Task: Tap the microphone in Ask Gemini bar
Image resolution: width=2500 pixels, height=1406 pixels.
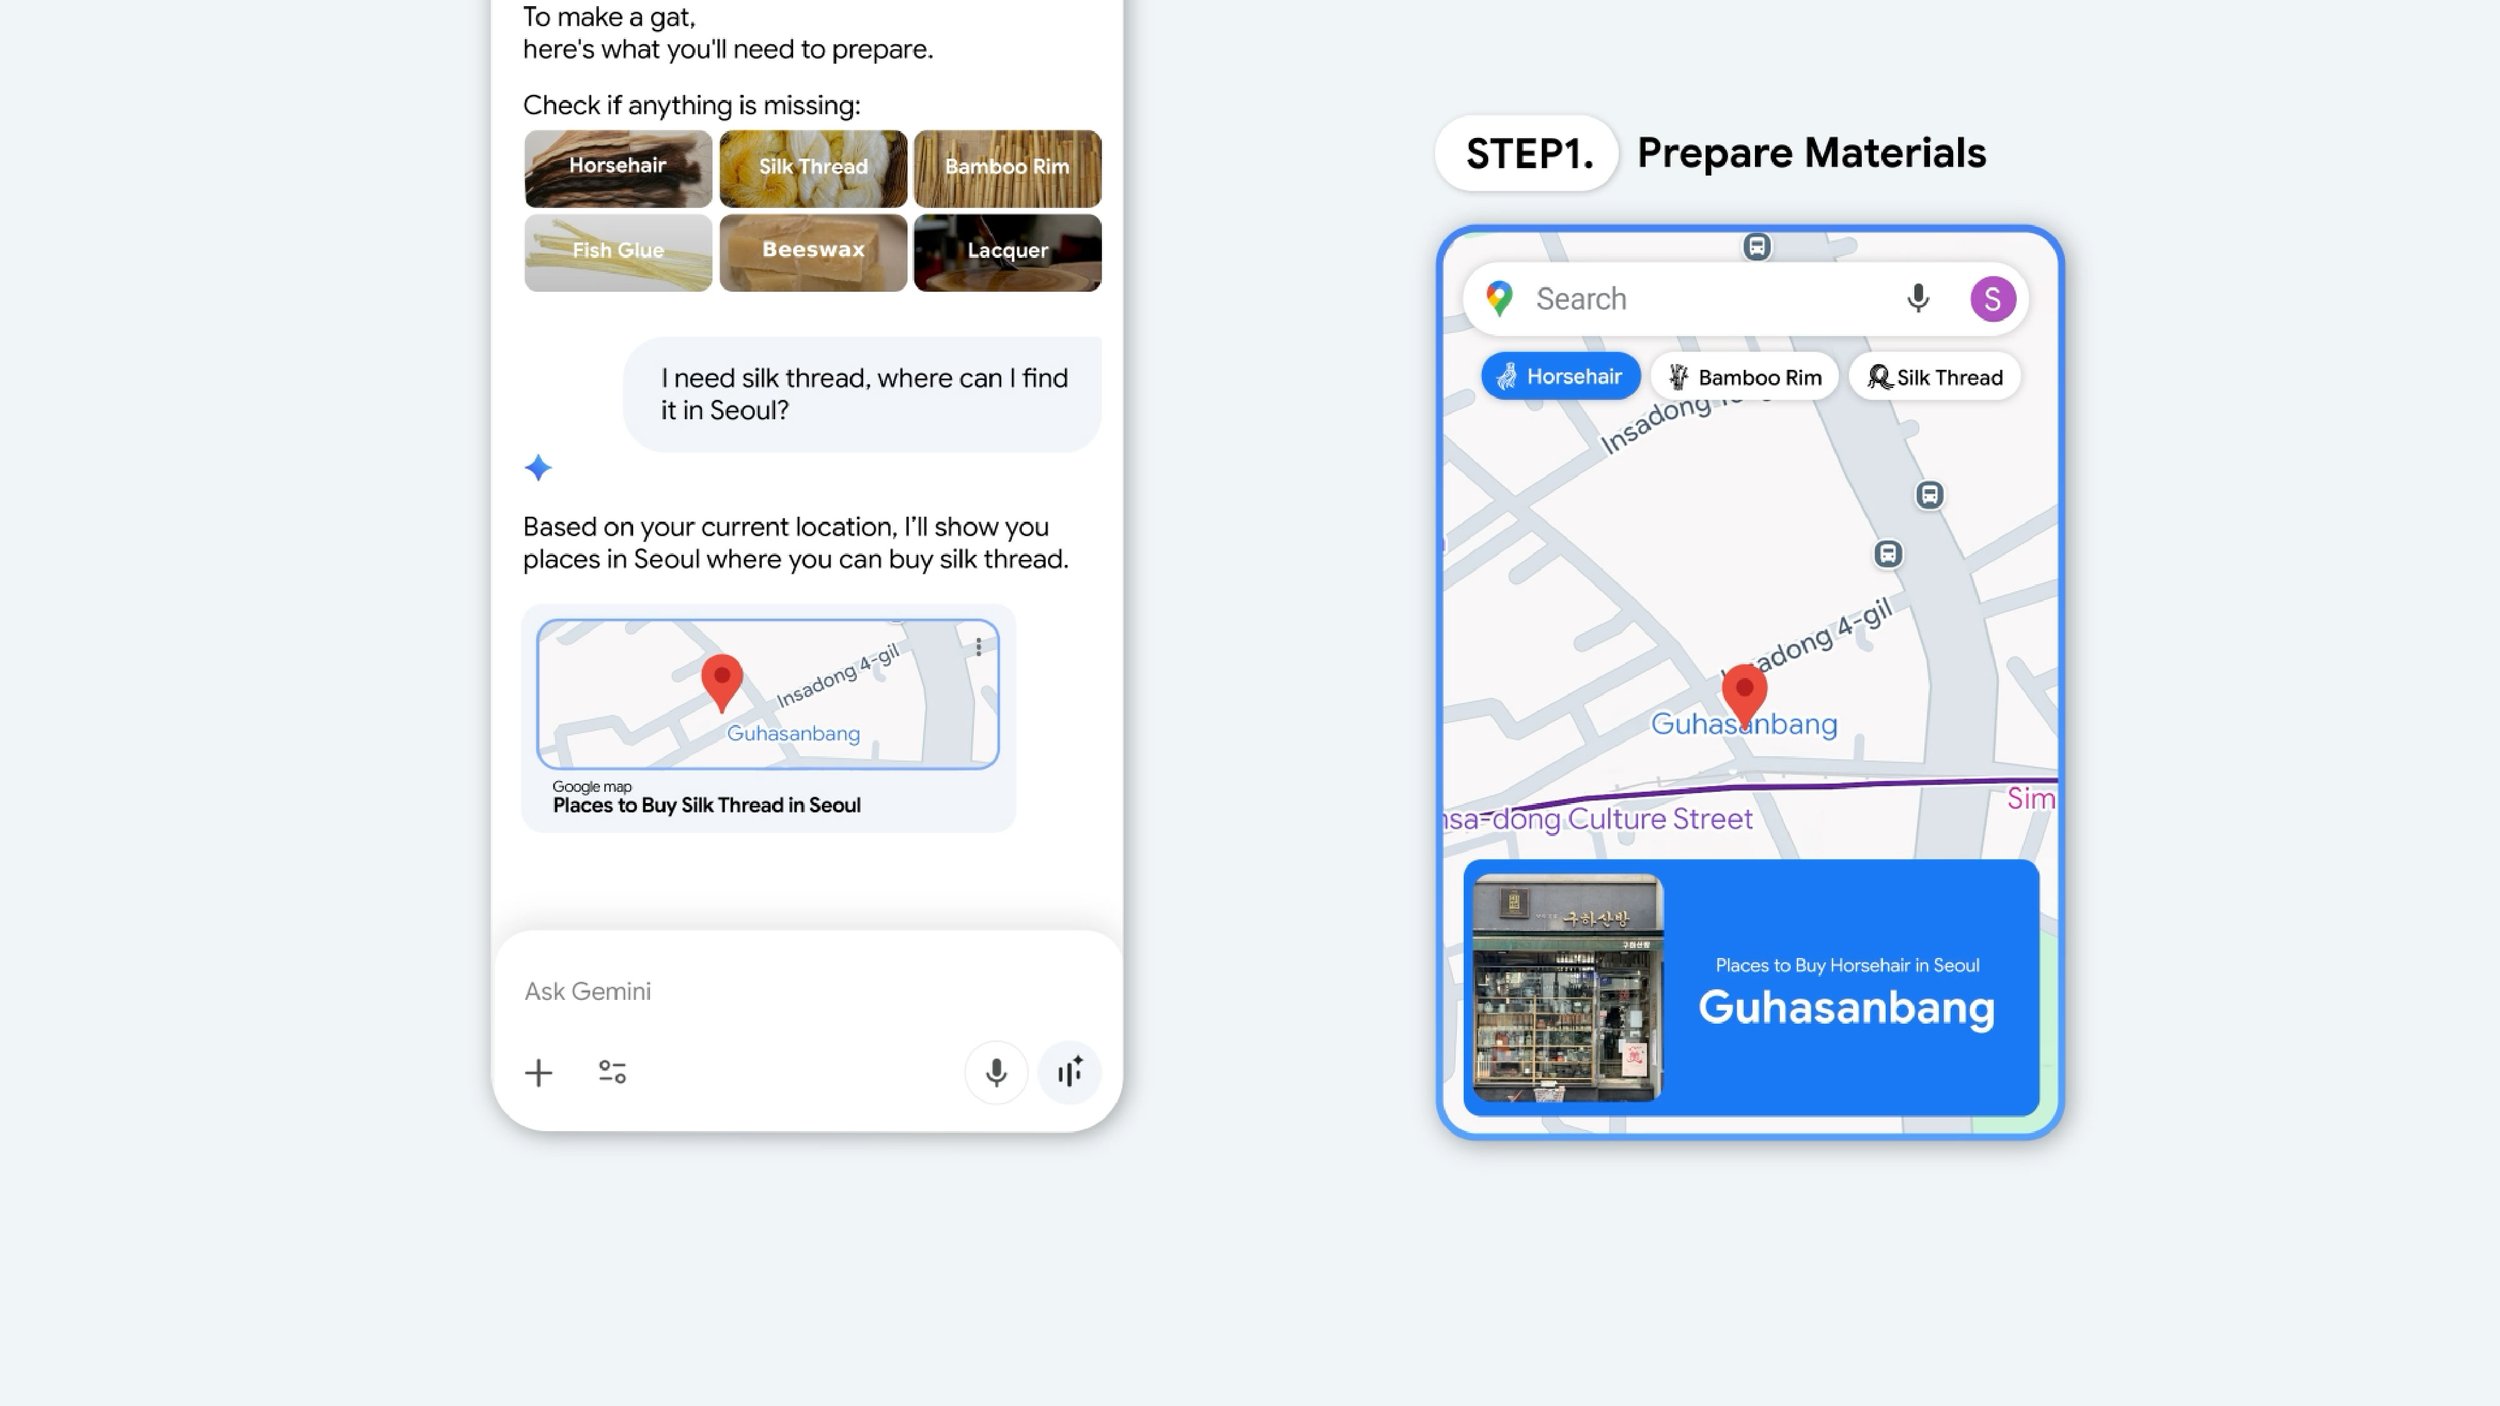Action: 995,1073
